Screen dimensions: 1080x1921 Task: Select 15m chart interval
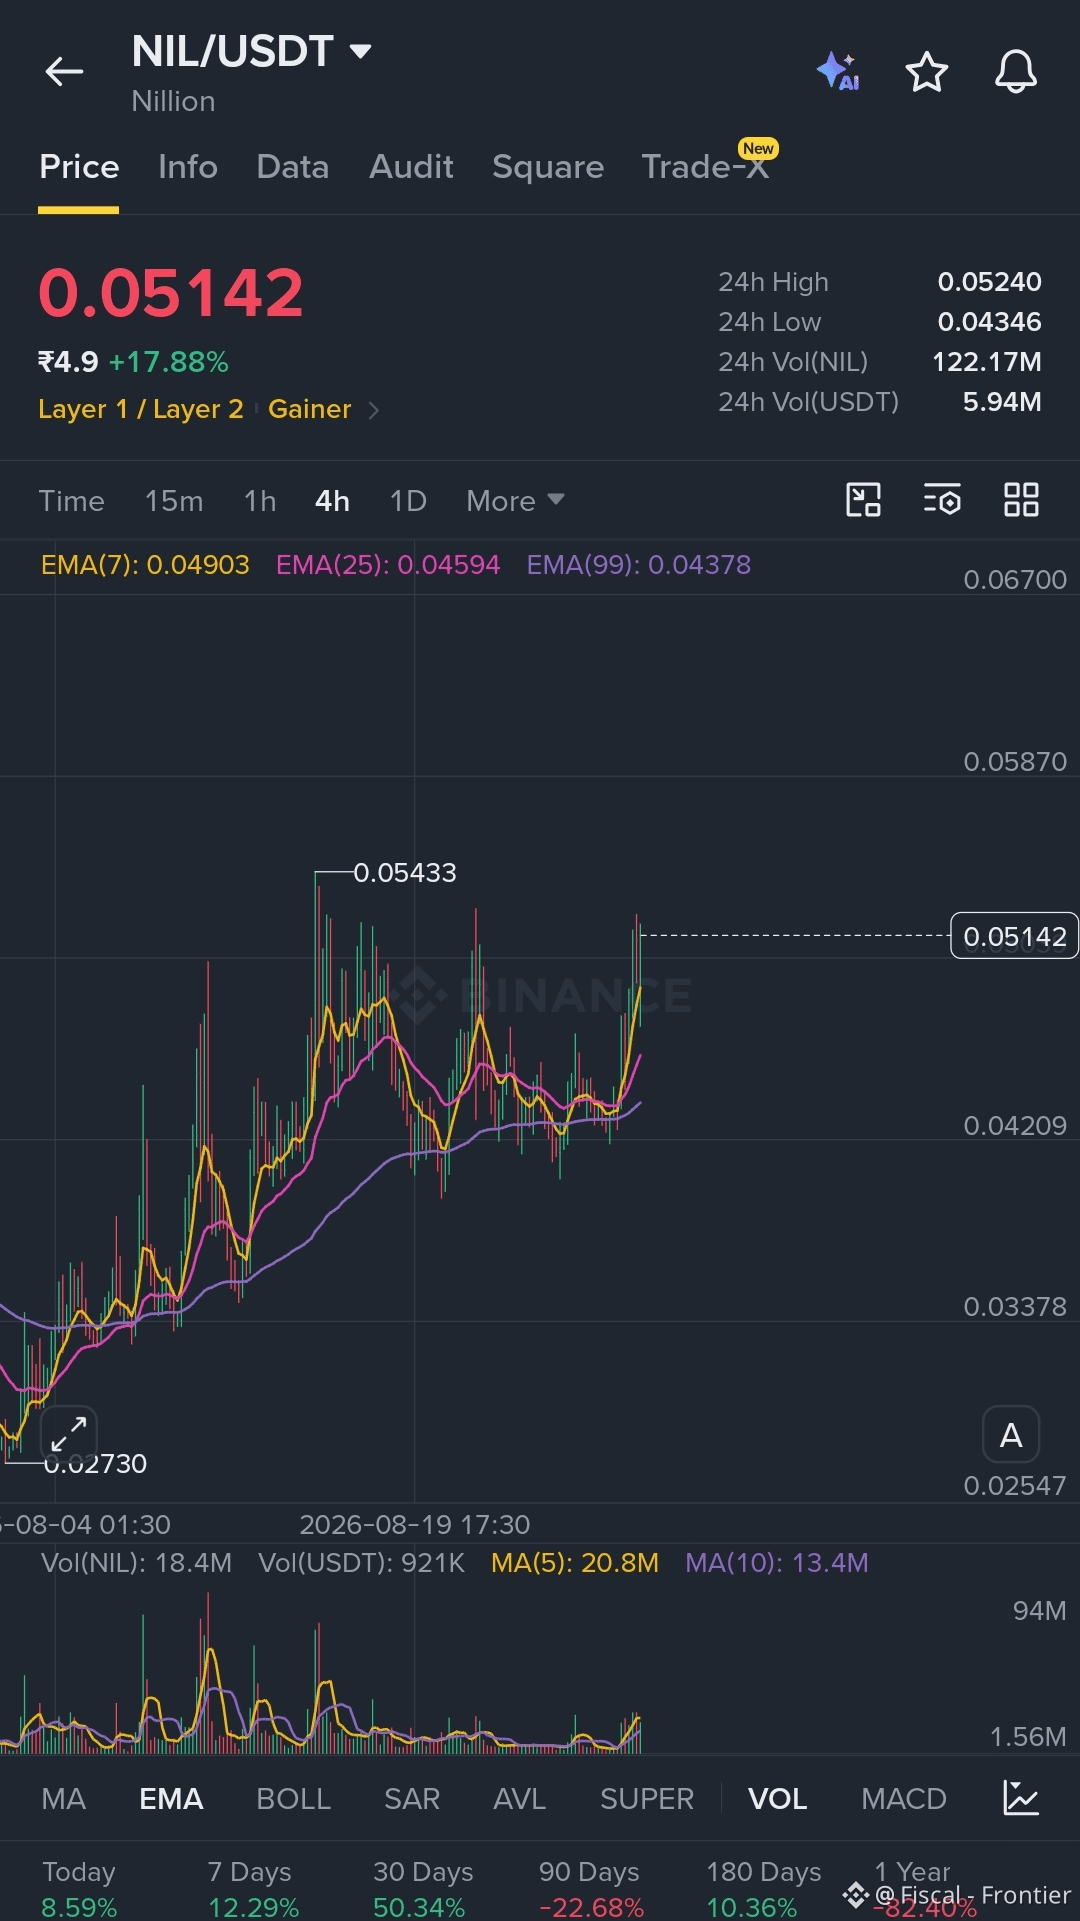point(174,500)
